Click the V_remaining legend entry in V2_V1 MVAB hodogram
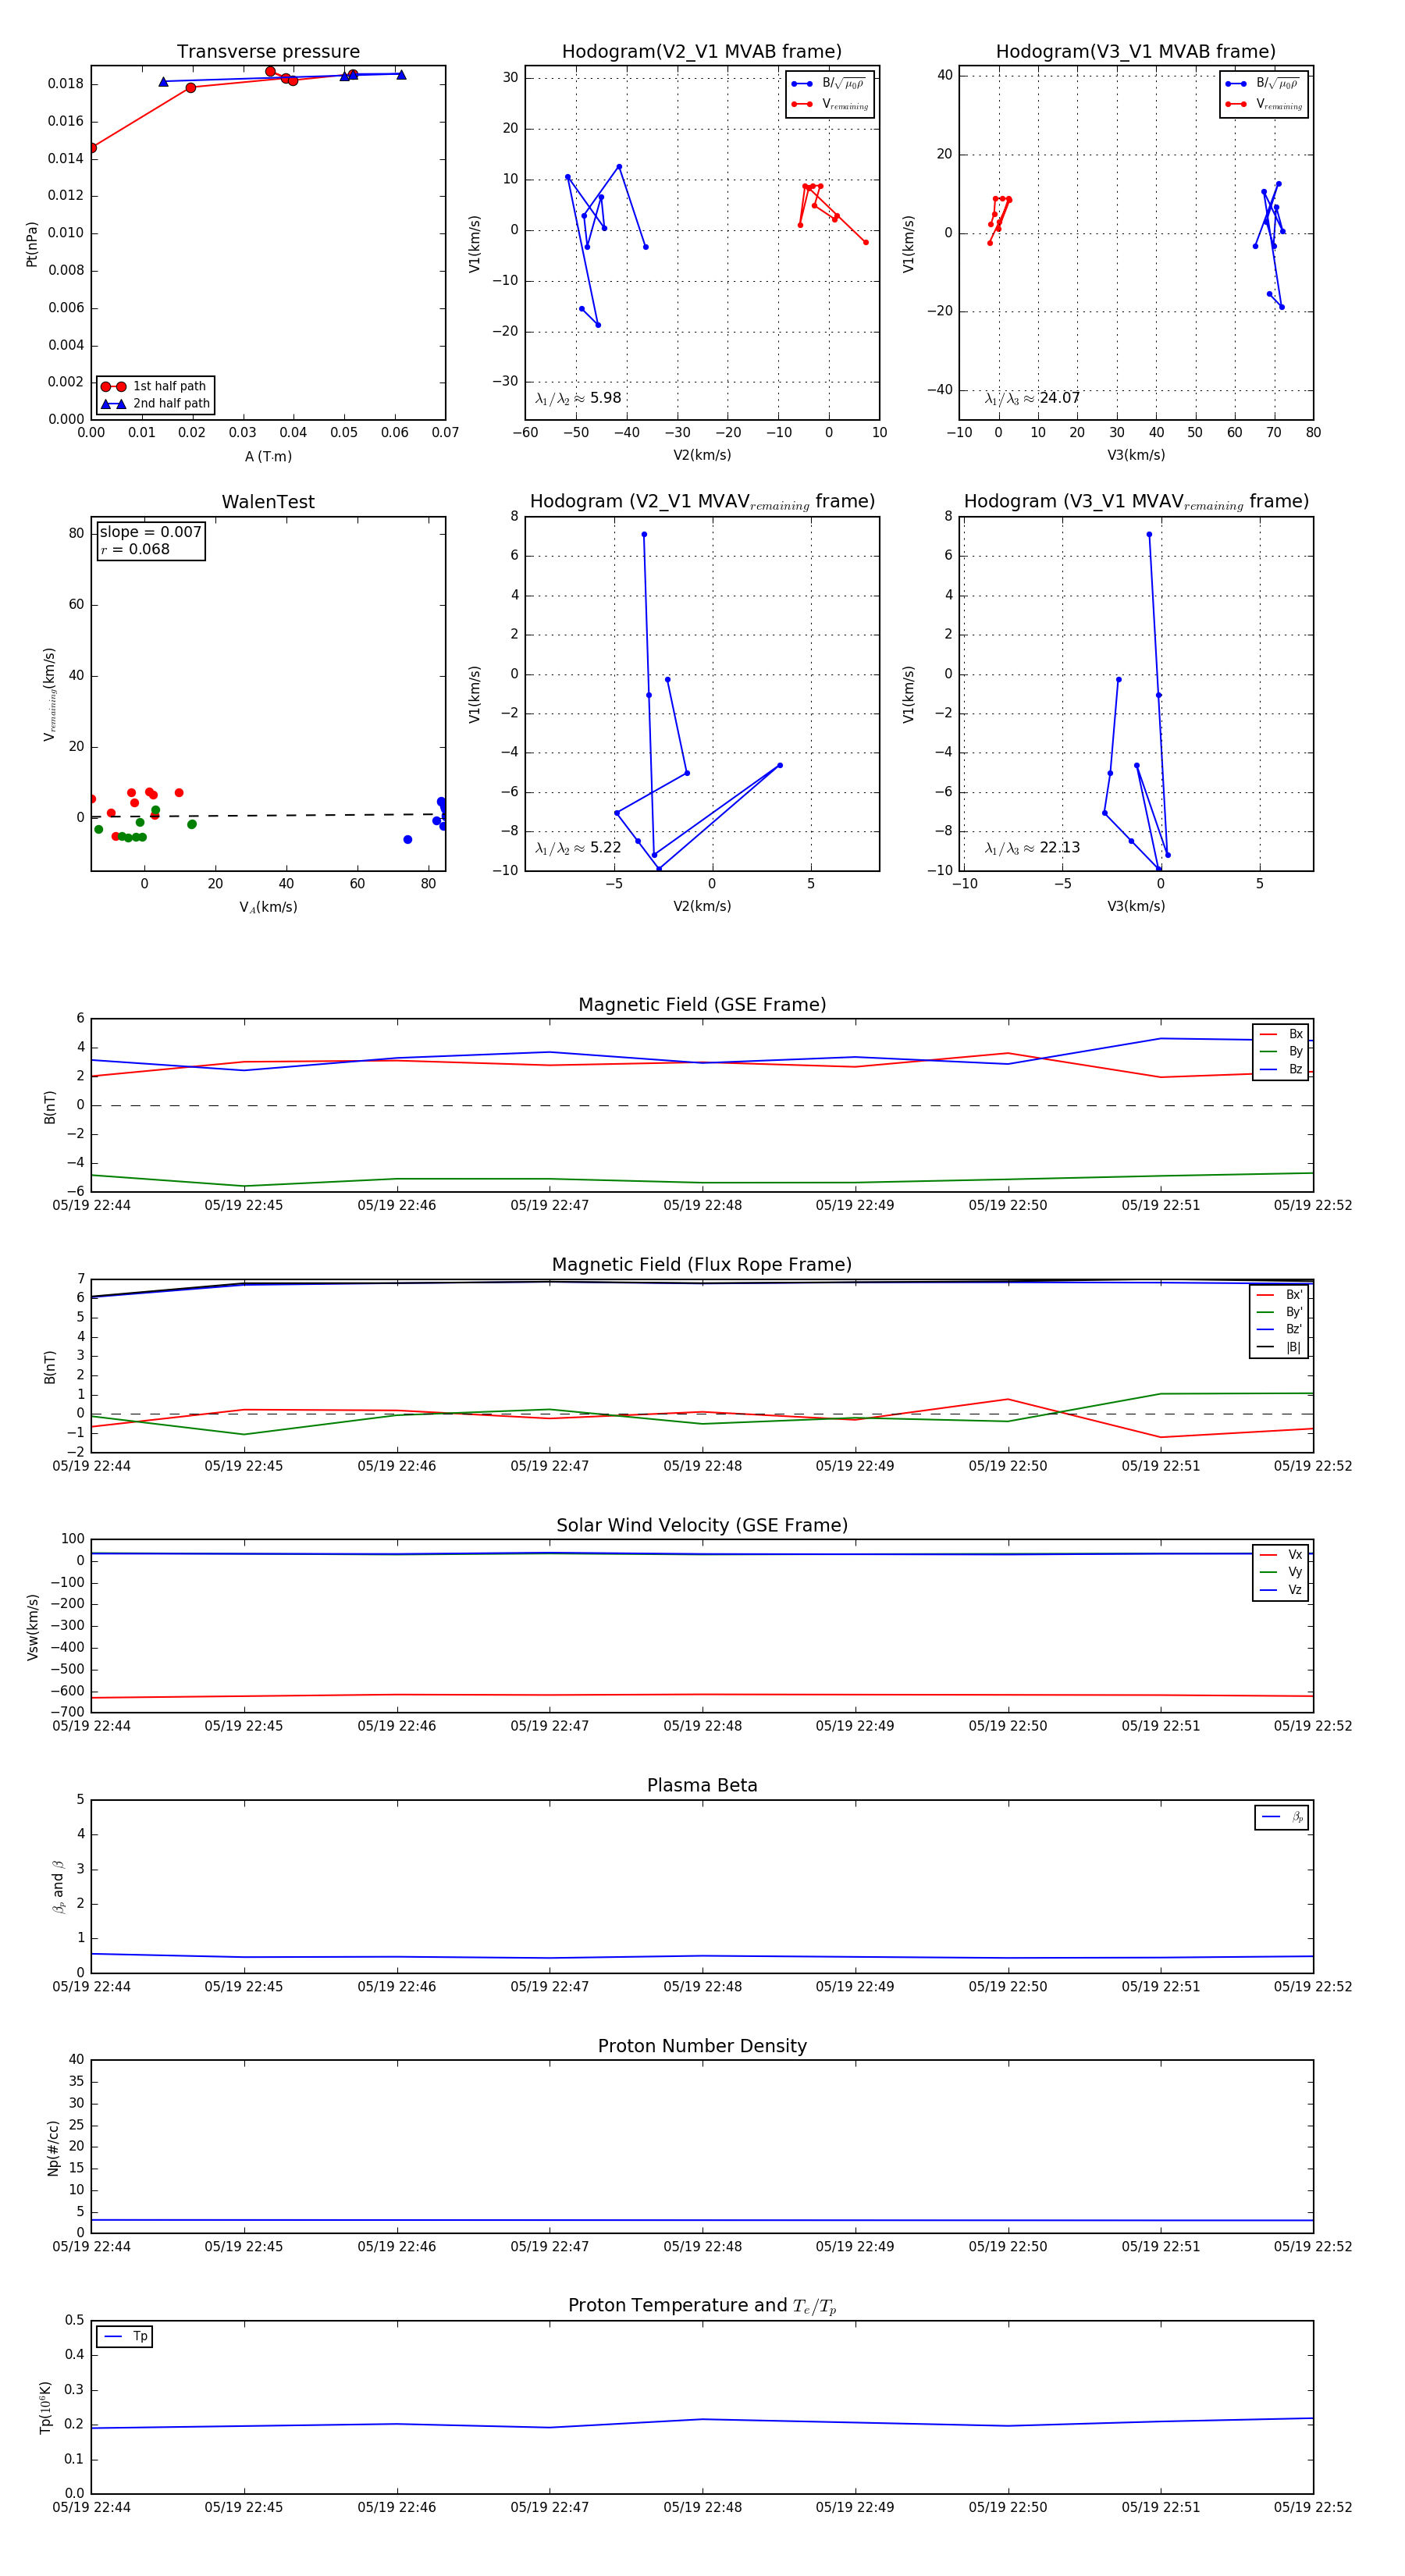 (x=830, y=104)
